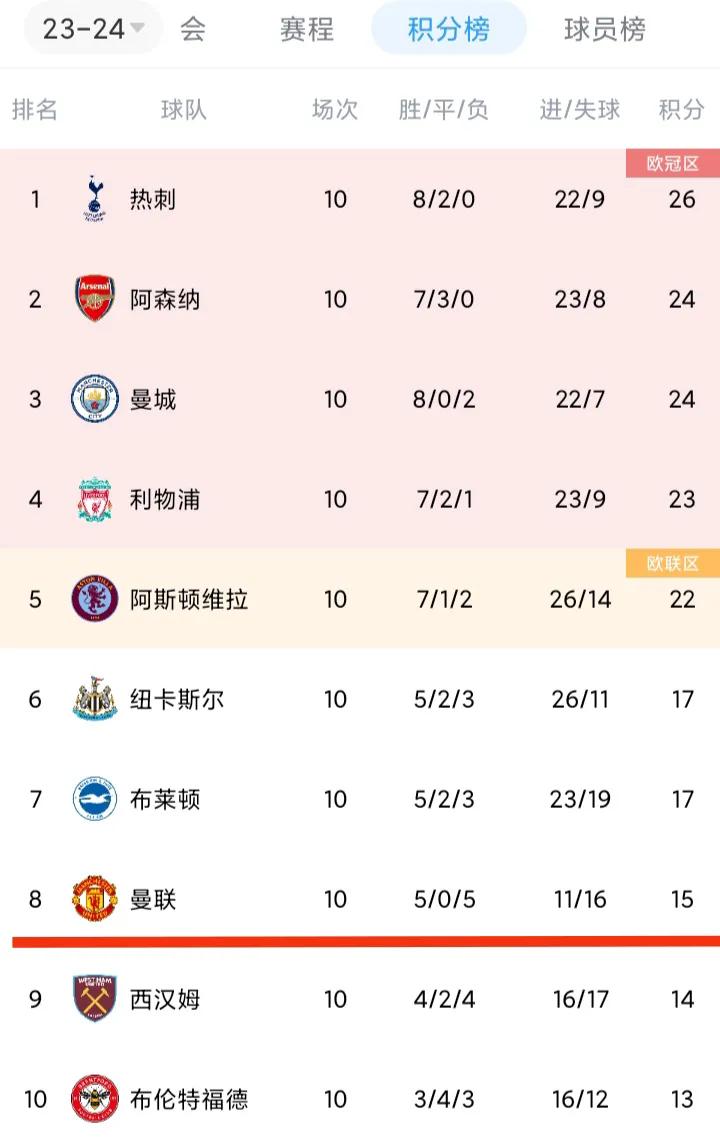Click the Aston Villa crest
The height and width of the screenshot is (1138, 720).
pos(94,599)
